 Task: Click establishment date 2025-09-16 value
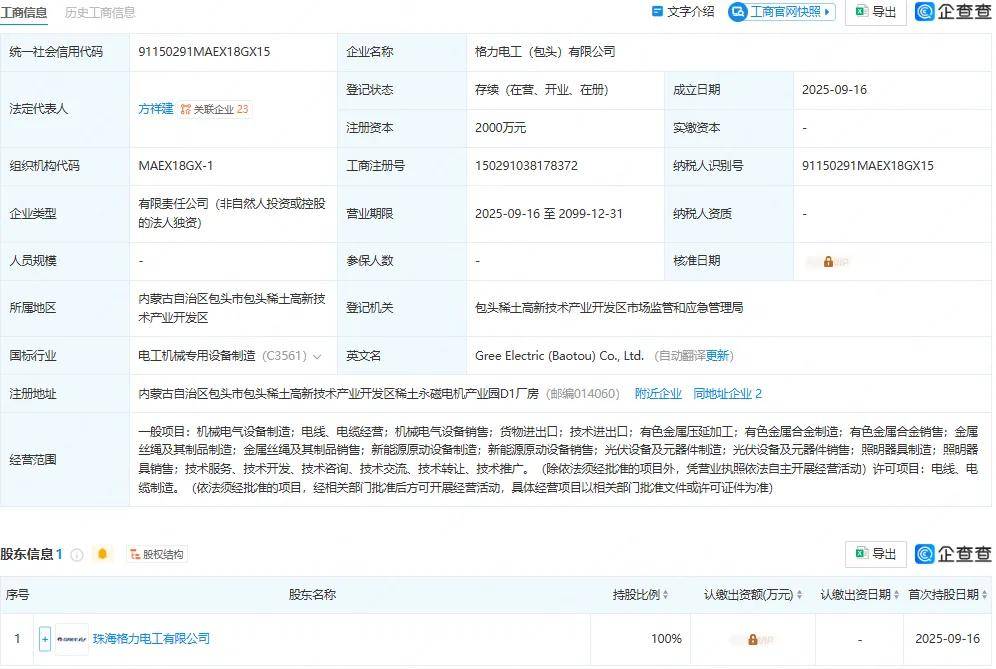pos(834,90)
